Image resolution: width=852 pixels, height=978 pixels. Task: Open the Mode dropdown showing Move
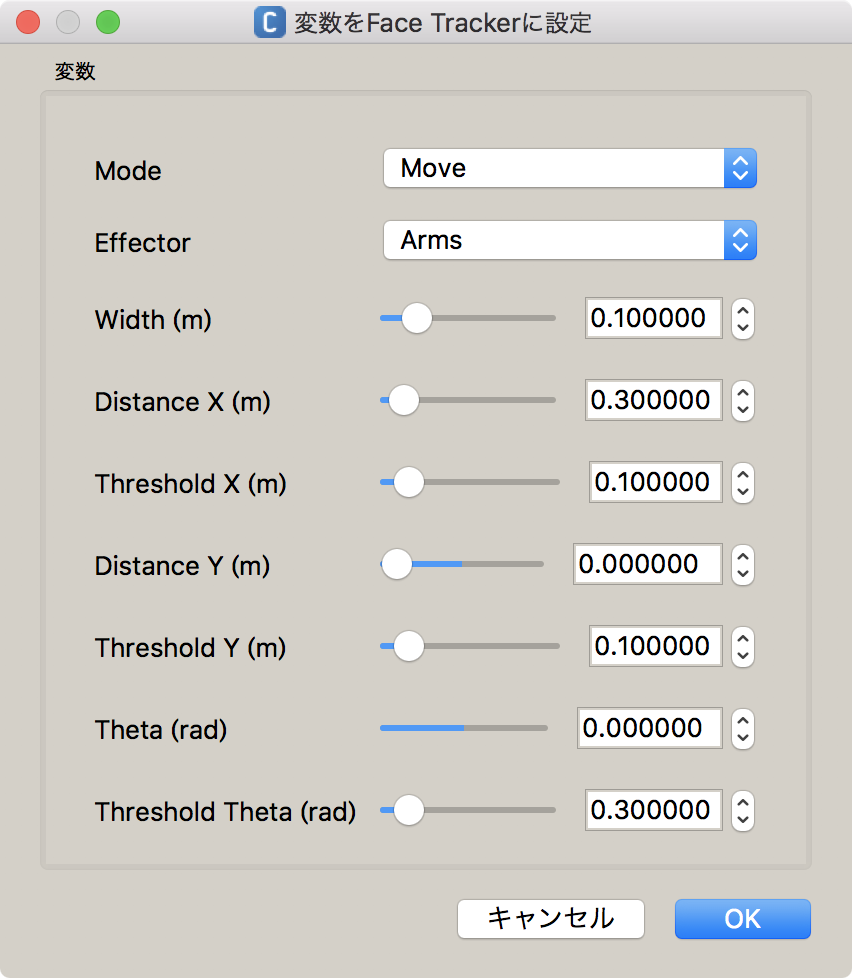tap(569, 168)
